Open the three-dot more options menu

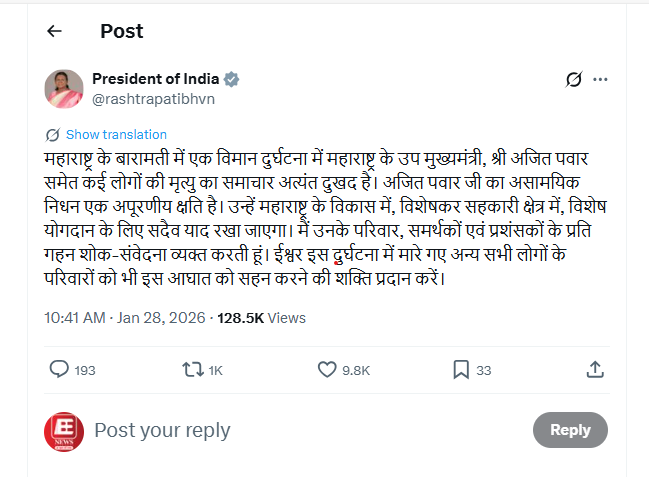600,79
